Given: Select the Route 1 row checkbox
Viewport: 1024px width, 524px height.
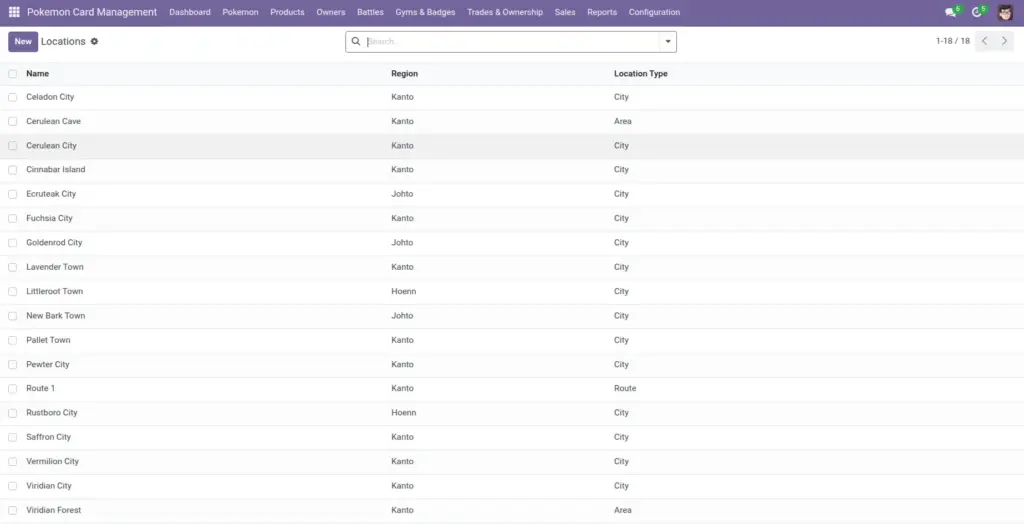Looking at the screenshot, I should point(12,389).
